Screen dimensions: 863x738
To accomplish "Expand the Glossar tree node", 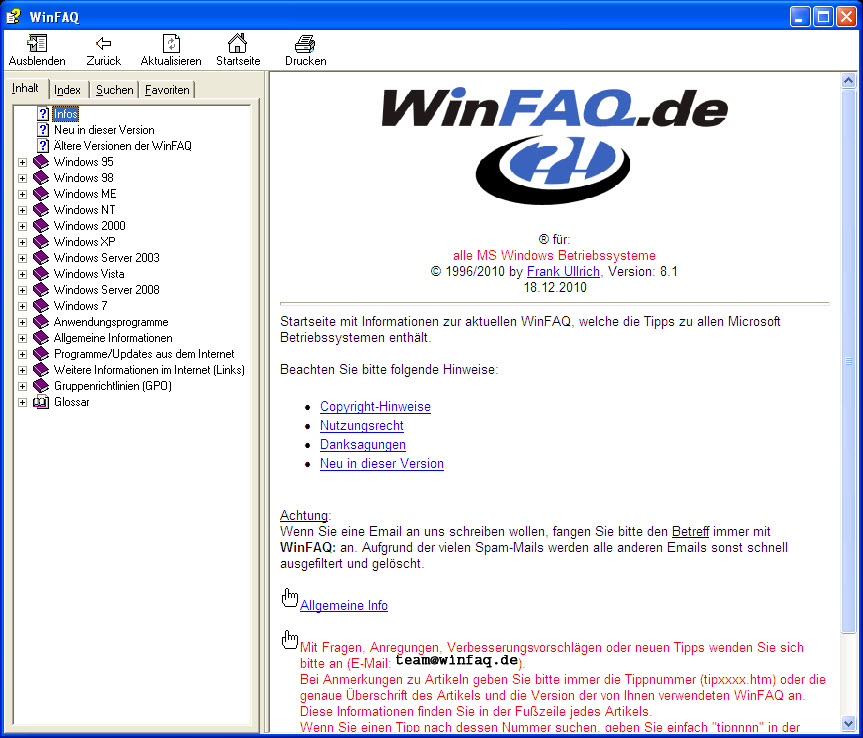I will click(23, 402).
